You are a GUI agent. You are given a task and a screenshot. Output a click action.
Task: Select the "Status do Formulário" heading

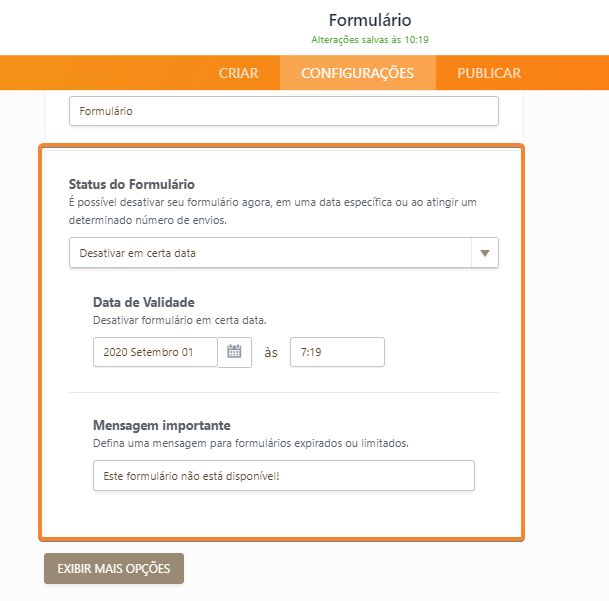pyautogui.click(x=131, y=184)
